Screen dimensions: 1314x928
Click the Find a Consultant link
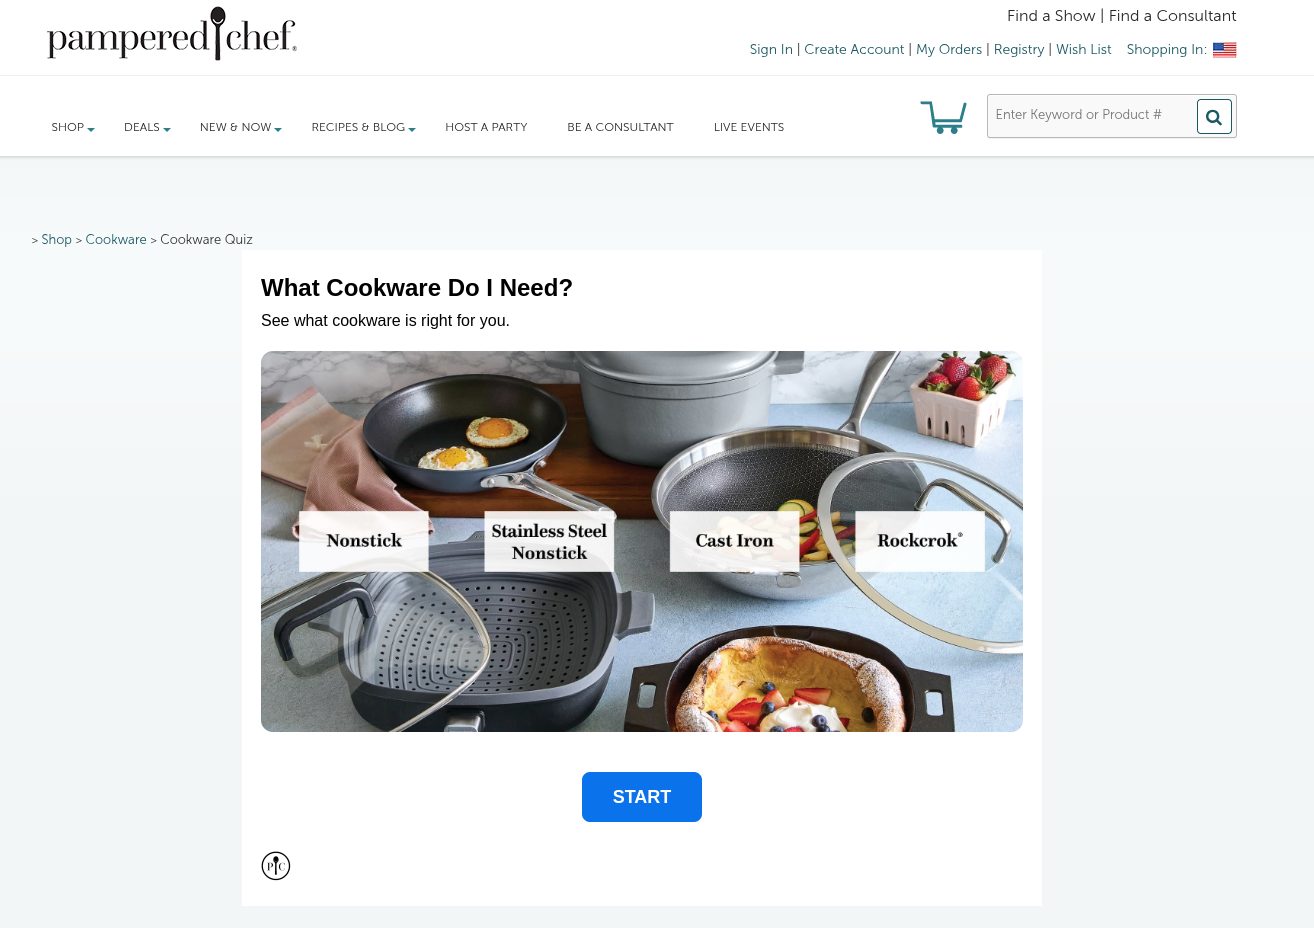click(1173, 16)
